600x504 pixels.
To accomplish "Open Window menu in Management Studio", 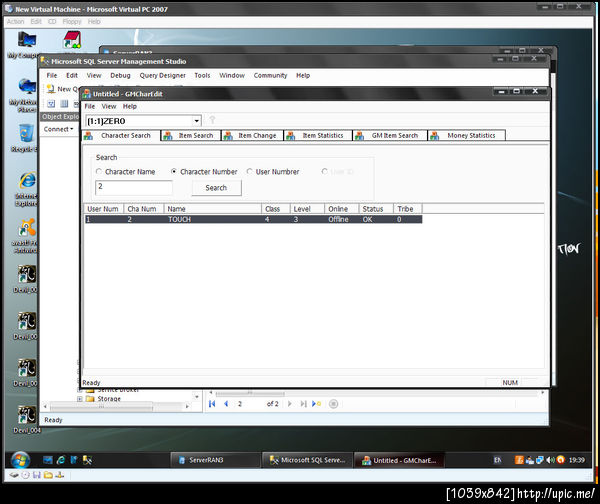I will (232, 75).
